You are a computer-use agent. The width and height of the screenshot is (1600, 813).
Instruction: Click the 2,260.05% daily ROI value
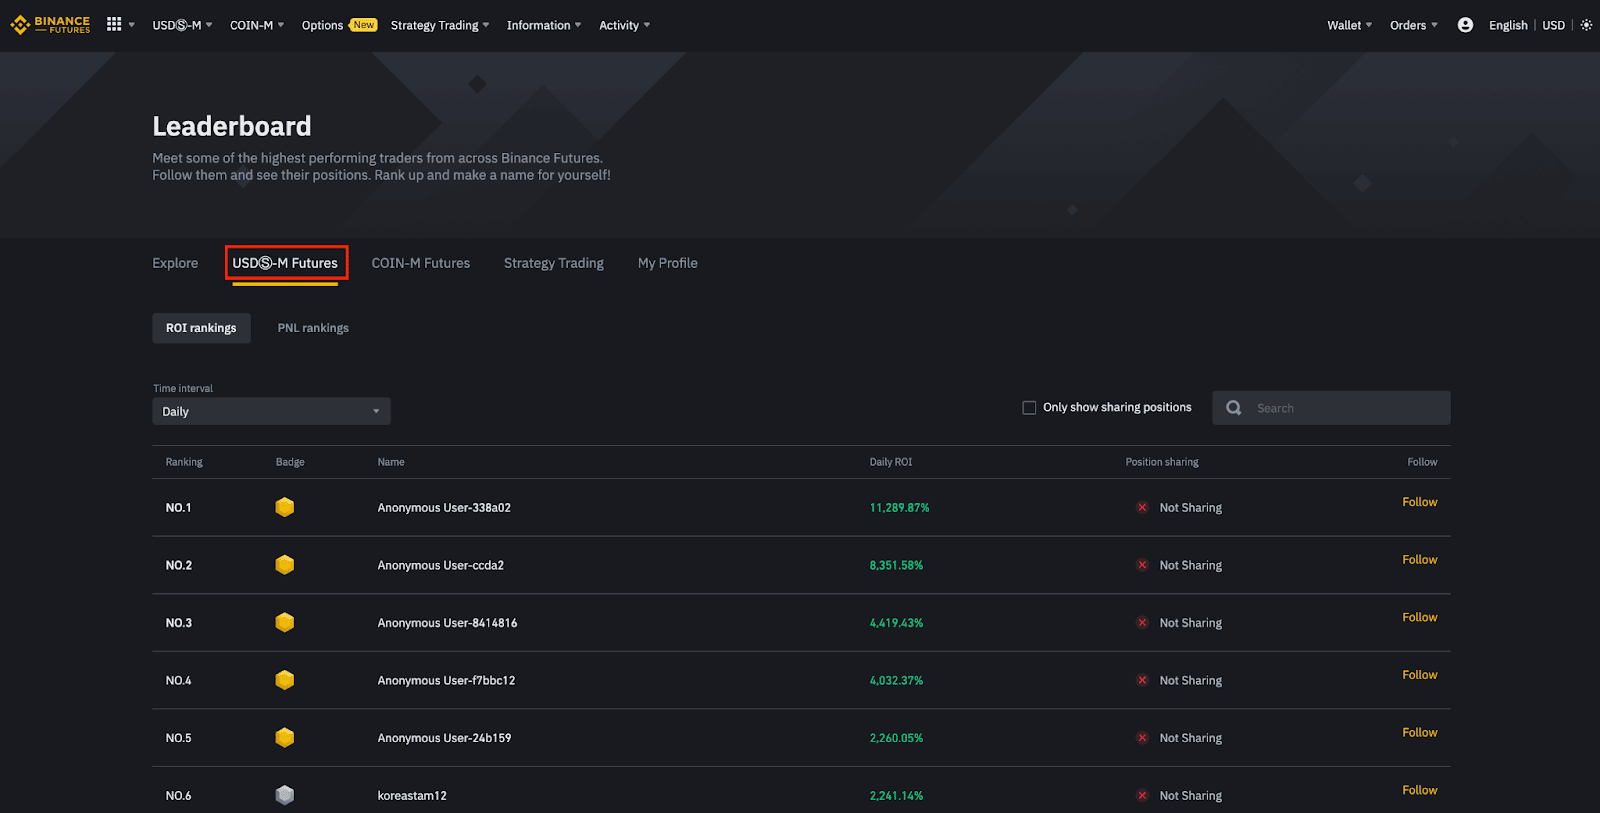pyautogui.click(x=896, y=738)
